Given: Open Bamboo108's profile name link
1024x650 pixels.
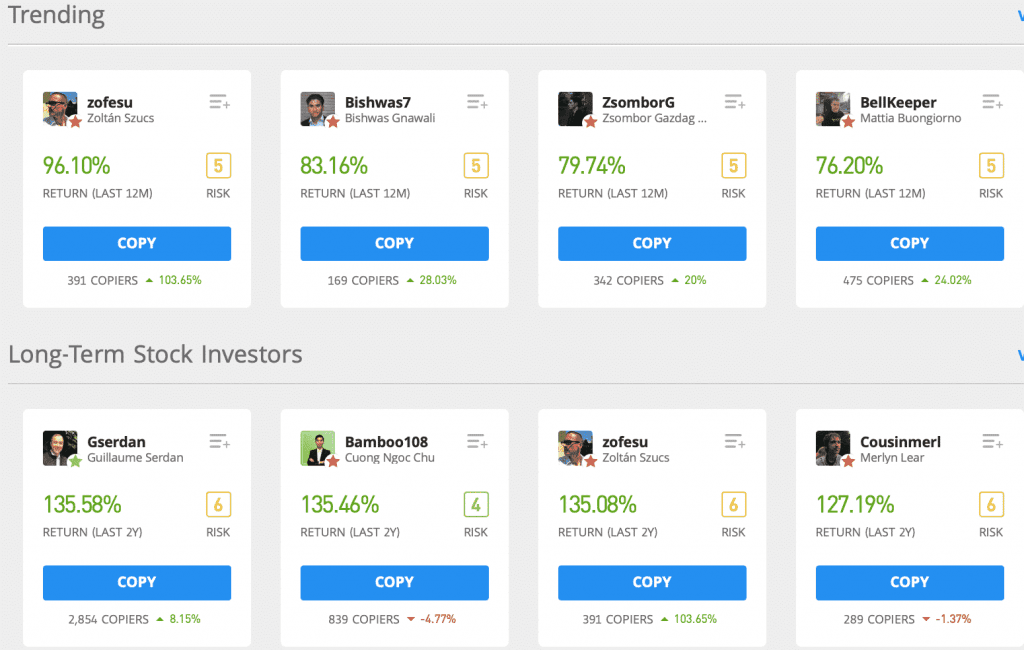Looking at the screenshot, I should (386, 442).
